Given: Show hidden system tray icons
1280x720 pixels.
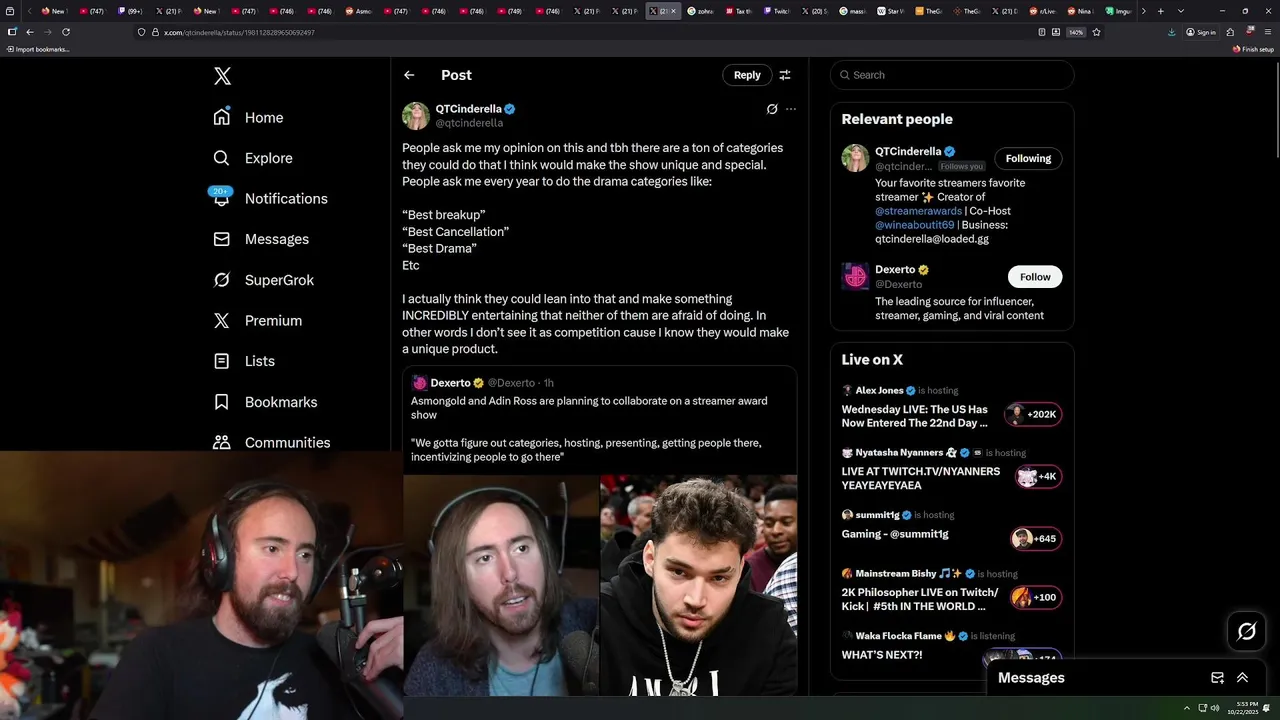Looking at the screenshot, I should click(1186, 708).
